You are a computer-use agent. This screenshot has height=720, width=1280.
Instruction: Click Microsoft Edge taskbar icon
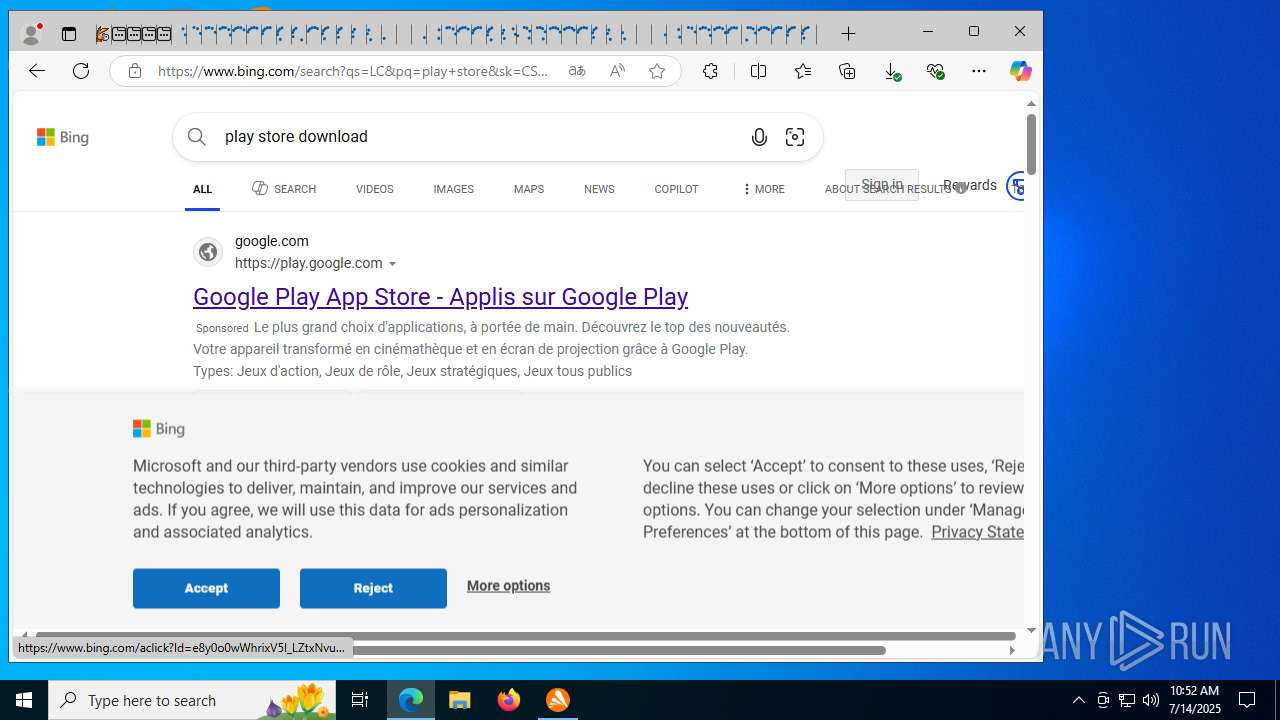pyautogui.click(x=411, y=700)
